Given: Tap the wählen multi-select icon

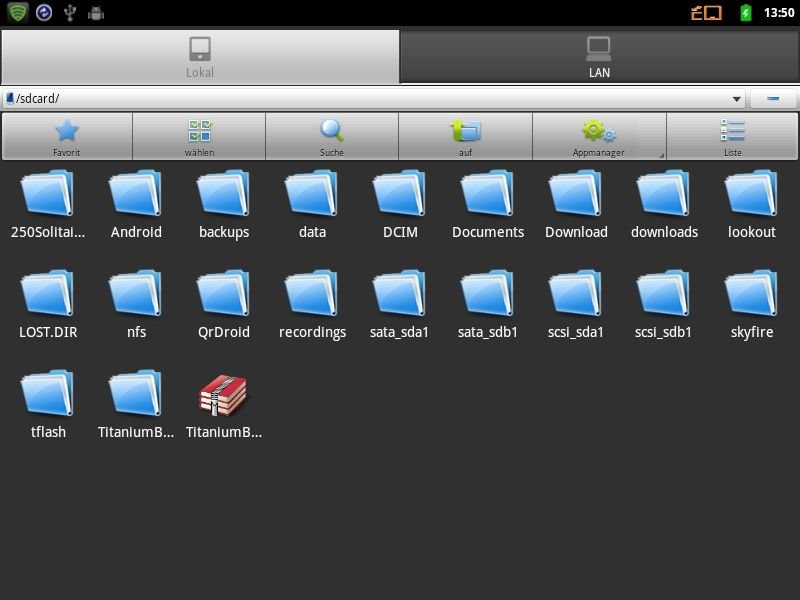Looking at the screenshot, I should [x=199, y=137].
